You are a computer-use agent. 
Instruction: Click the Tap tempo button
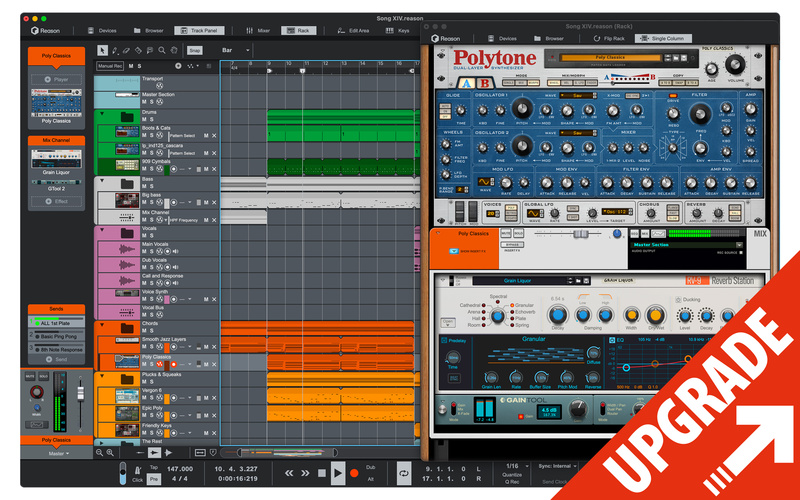click(x=154, y=467)
